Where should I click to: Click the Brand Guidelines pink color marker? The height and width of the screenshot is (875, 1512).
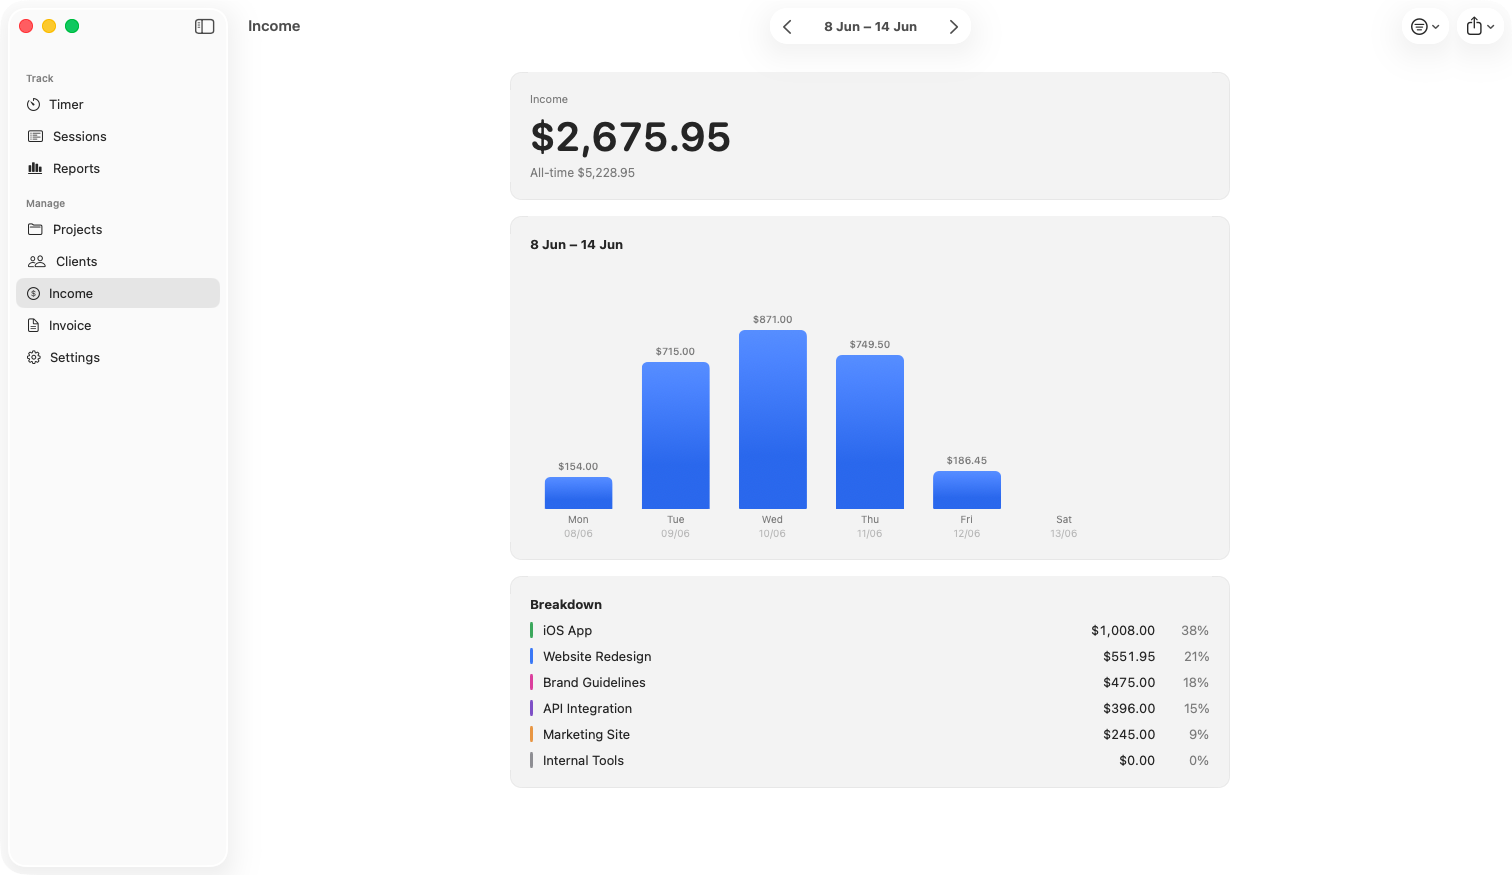(x=531, y=683)
